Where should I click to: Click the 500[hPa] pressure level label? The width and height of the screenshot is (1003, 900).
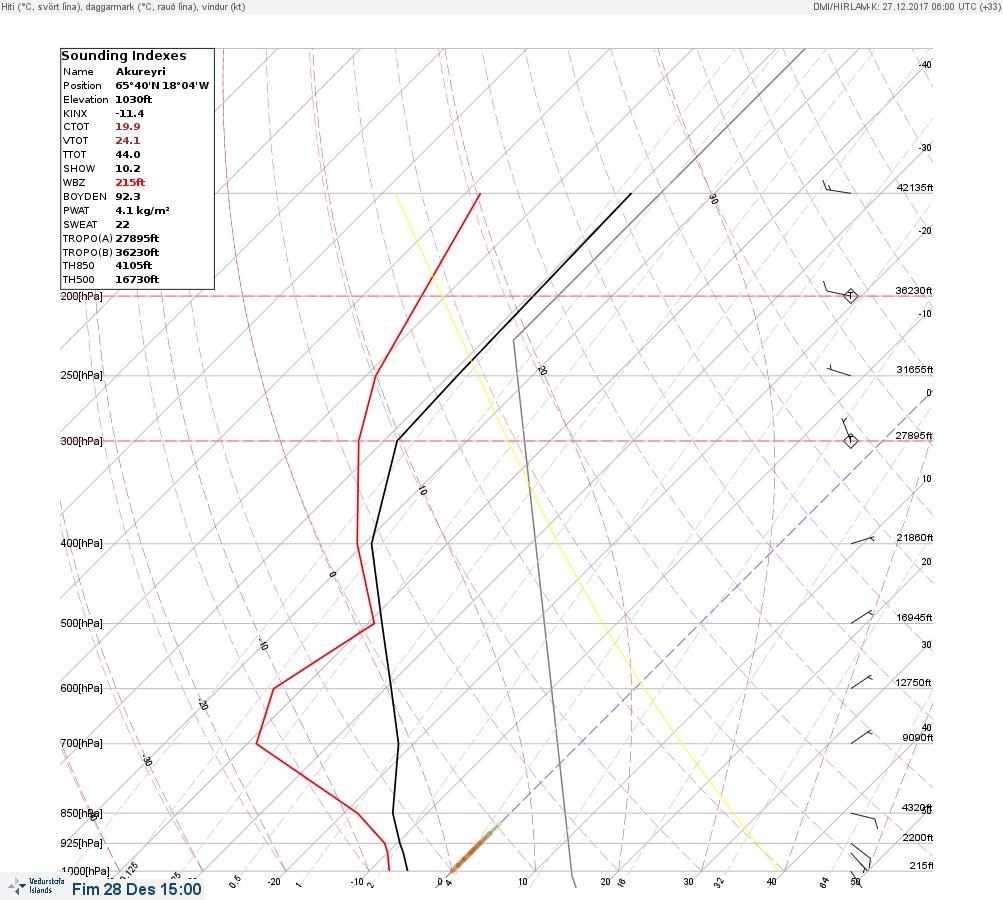pos(81,623)
